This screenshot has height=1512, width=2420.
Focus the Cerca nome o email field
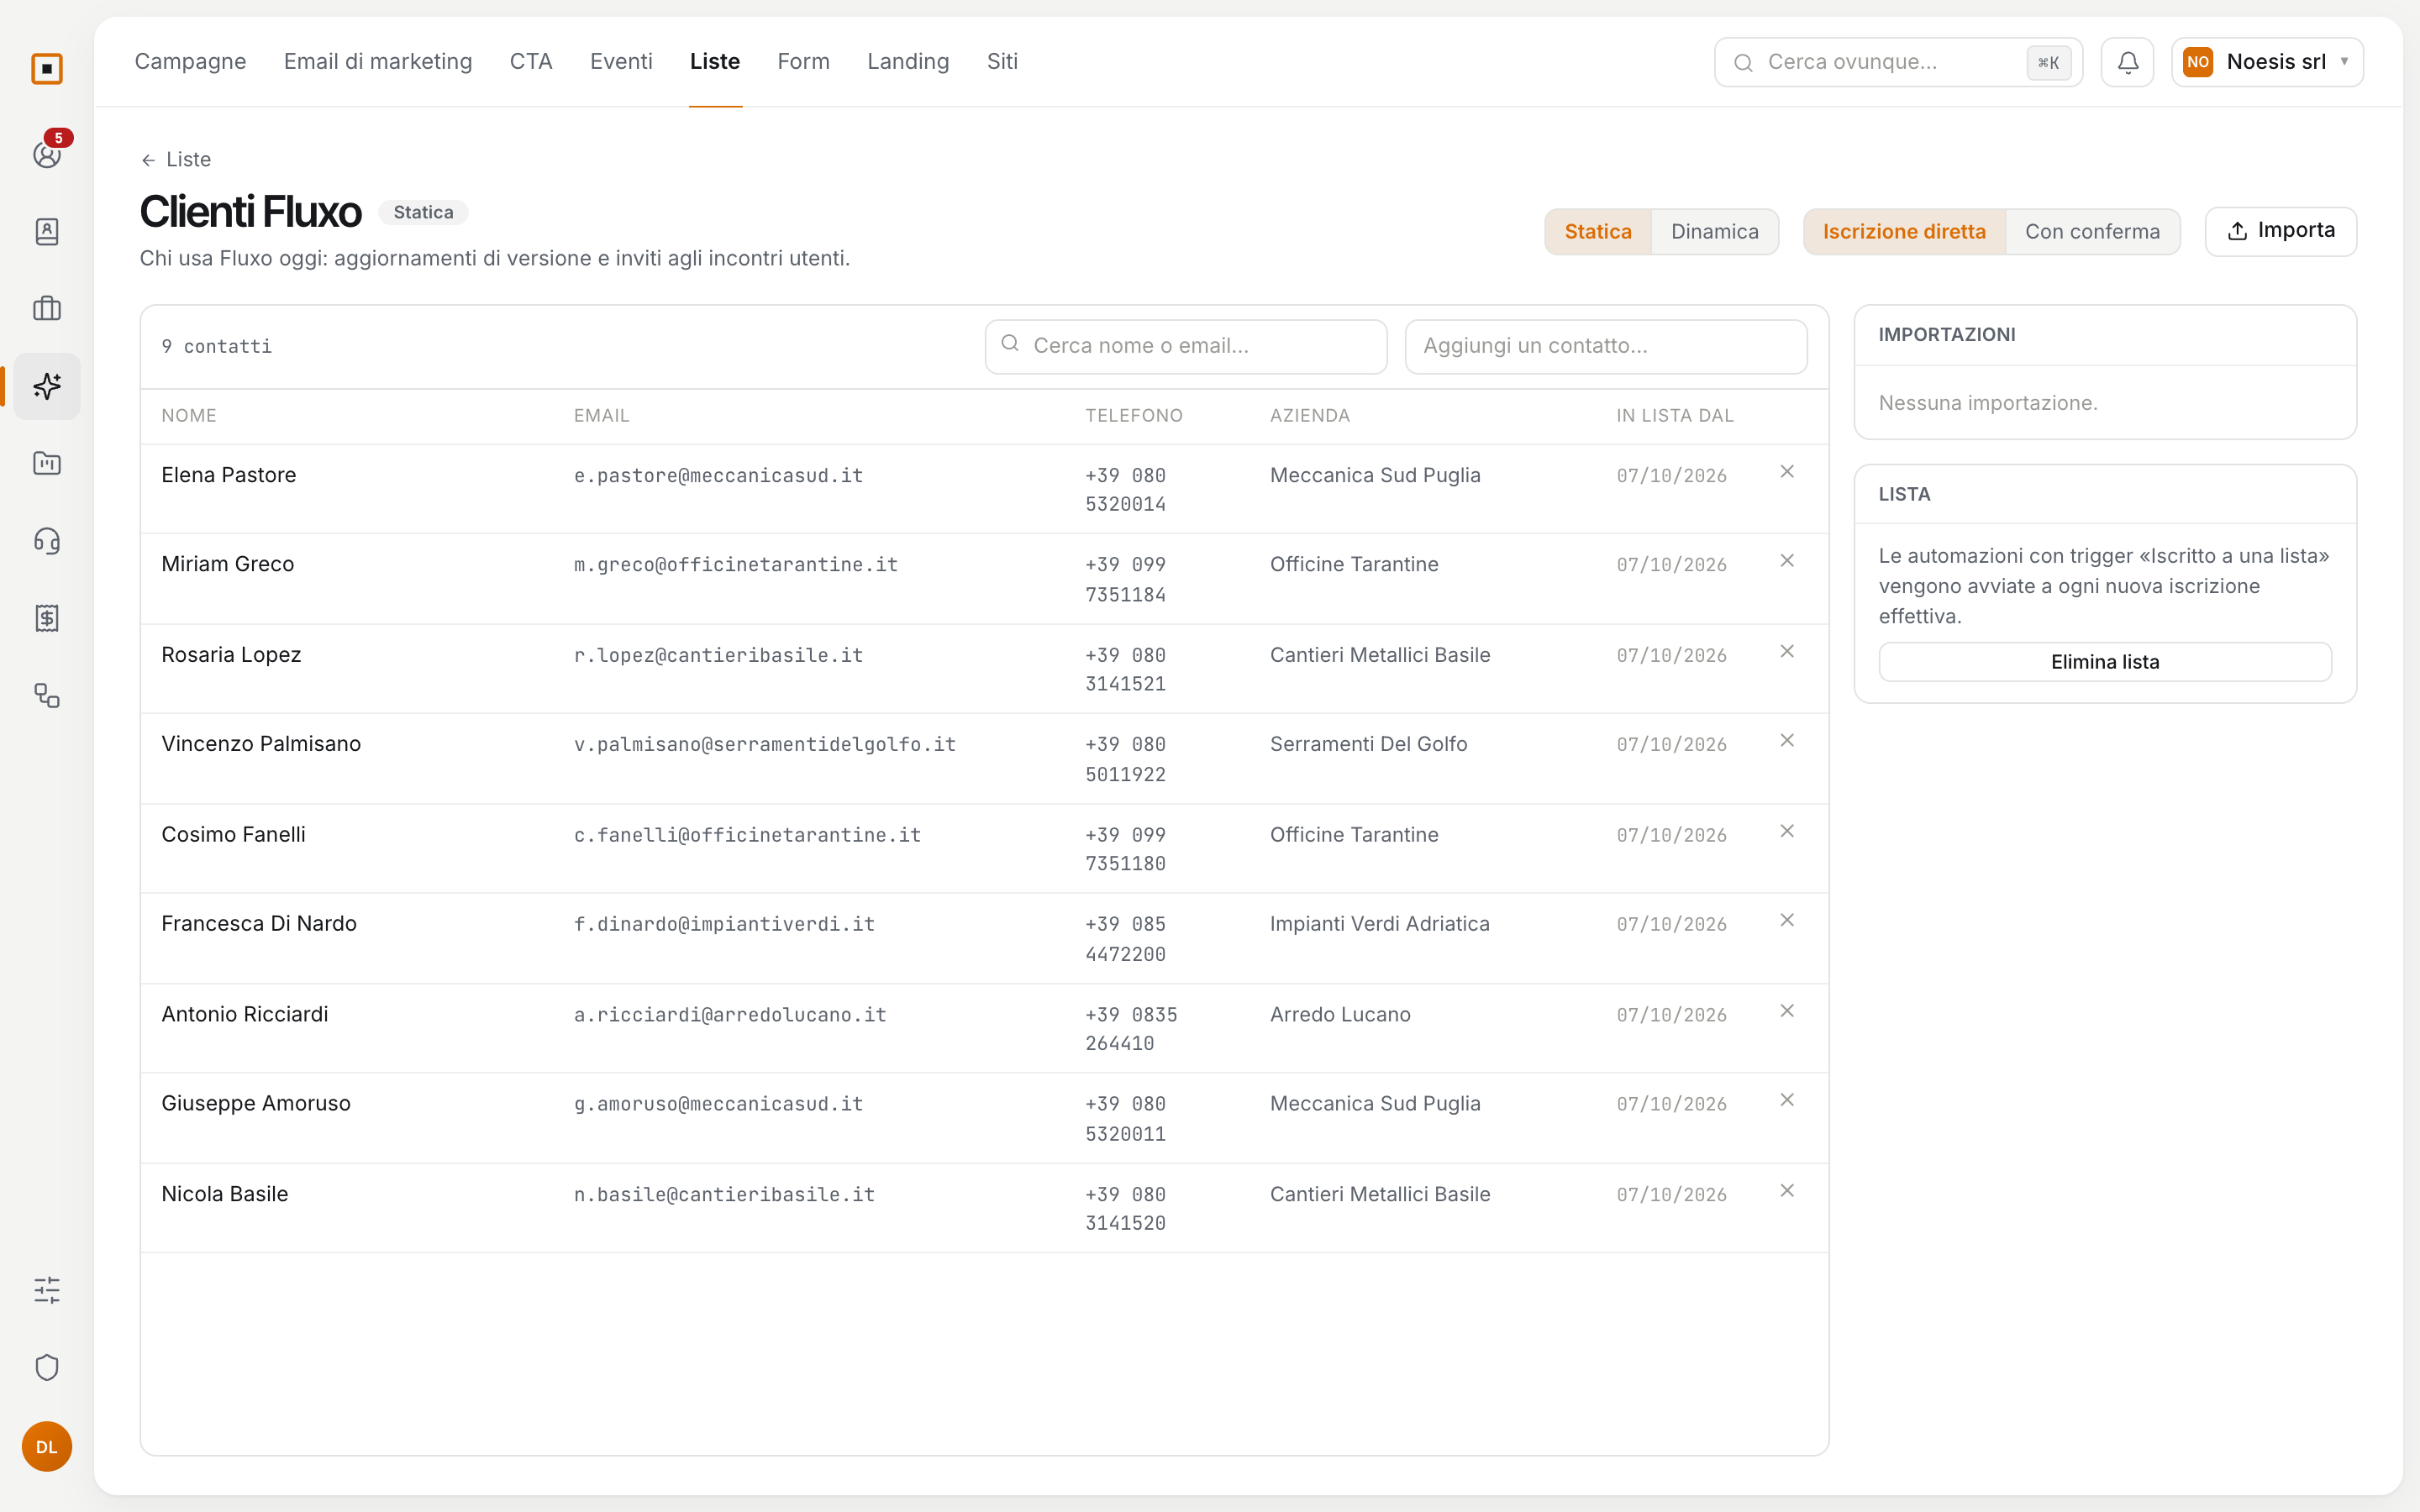(x=1186, y=346)
